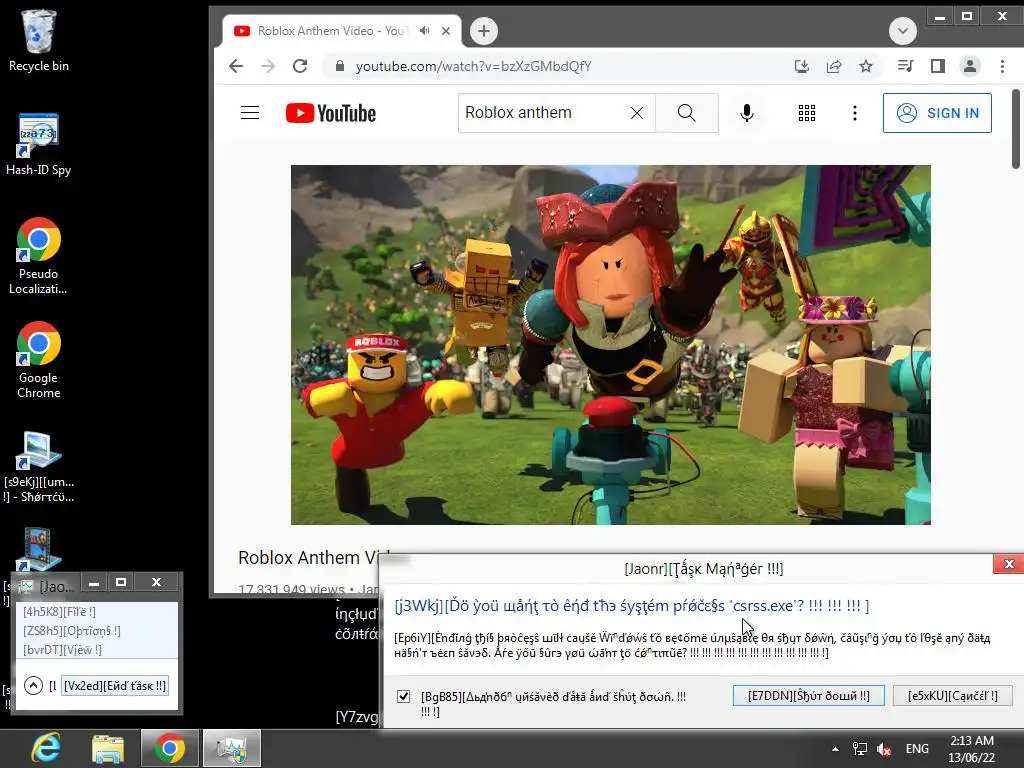1024x768 pixels.
Task: Click the YouTube search magnifier button
Action: [x=686, y=113]
